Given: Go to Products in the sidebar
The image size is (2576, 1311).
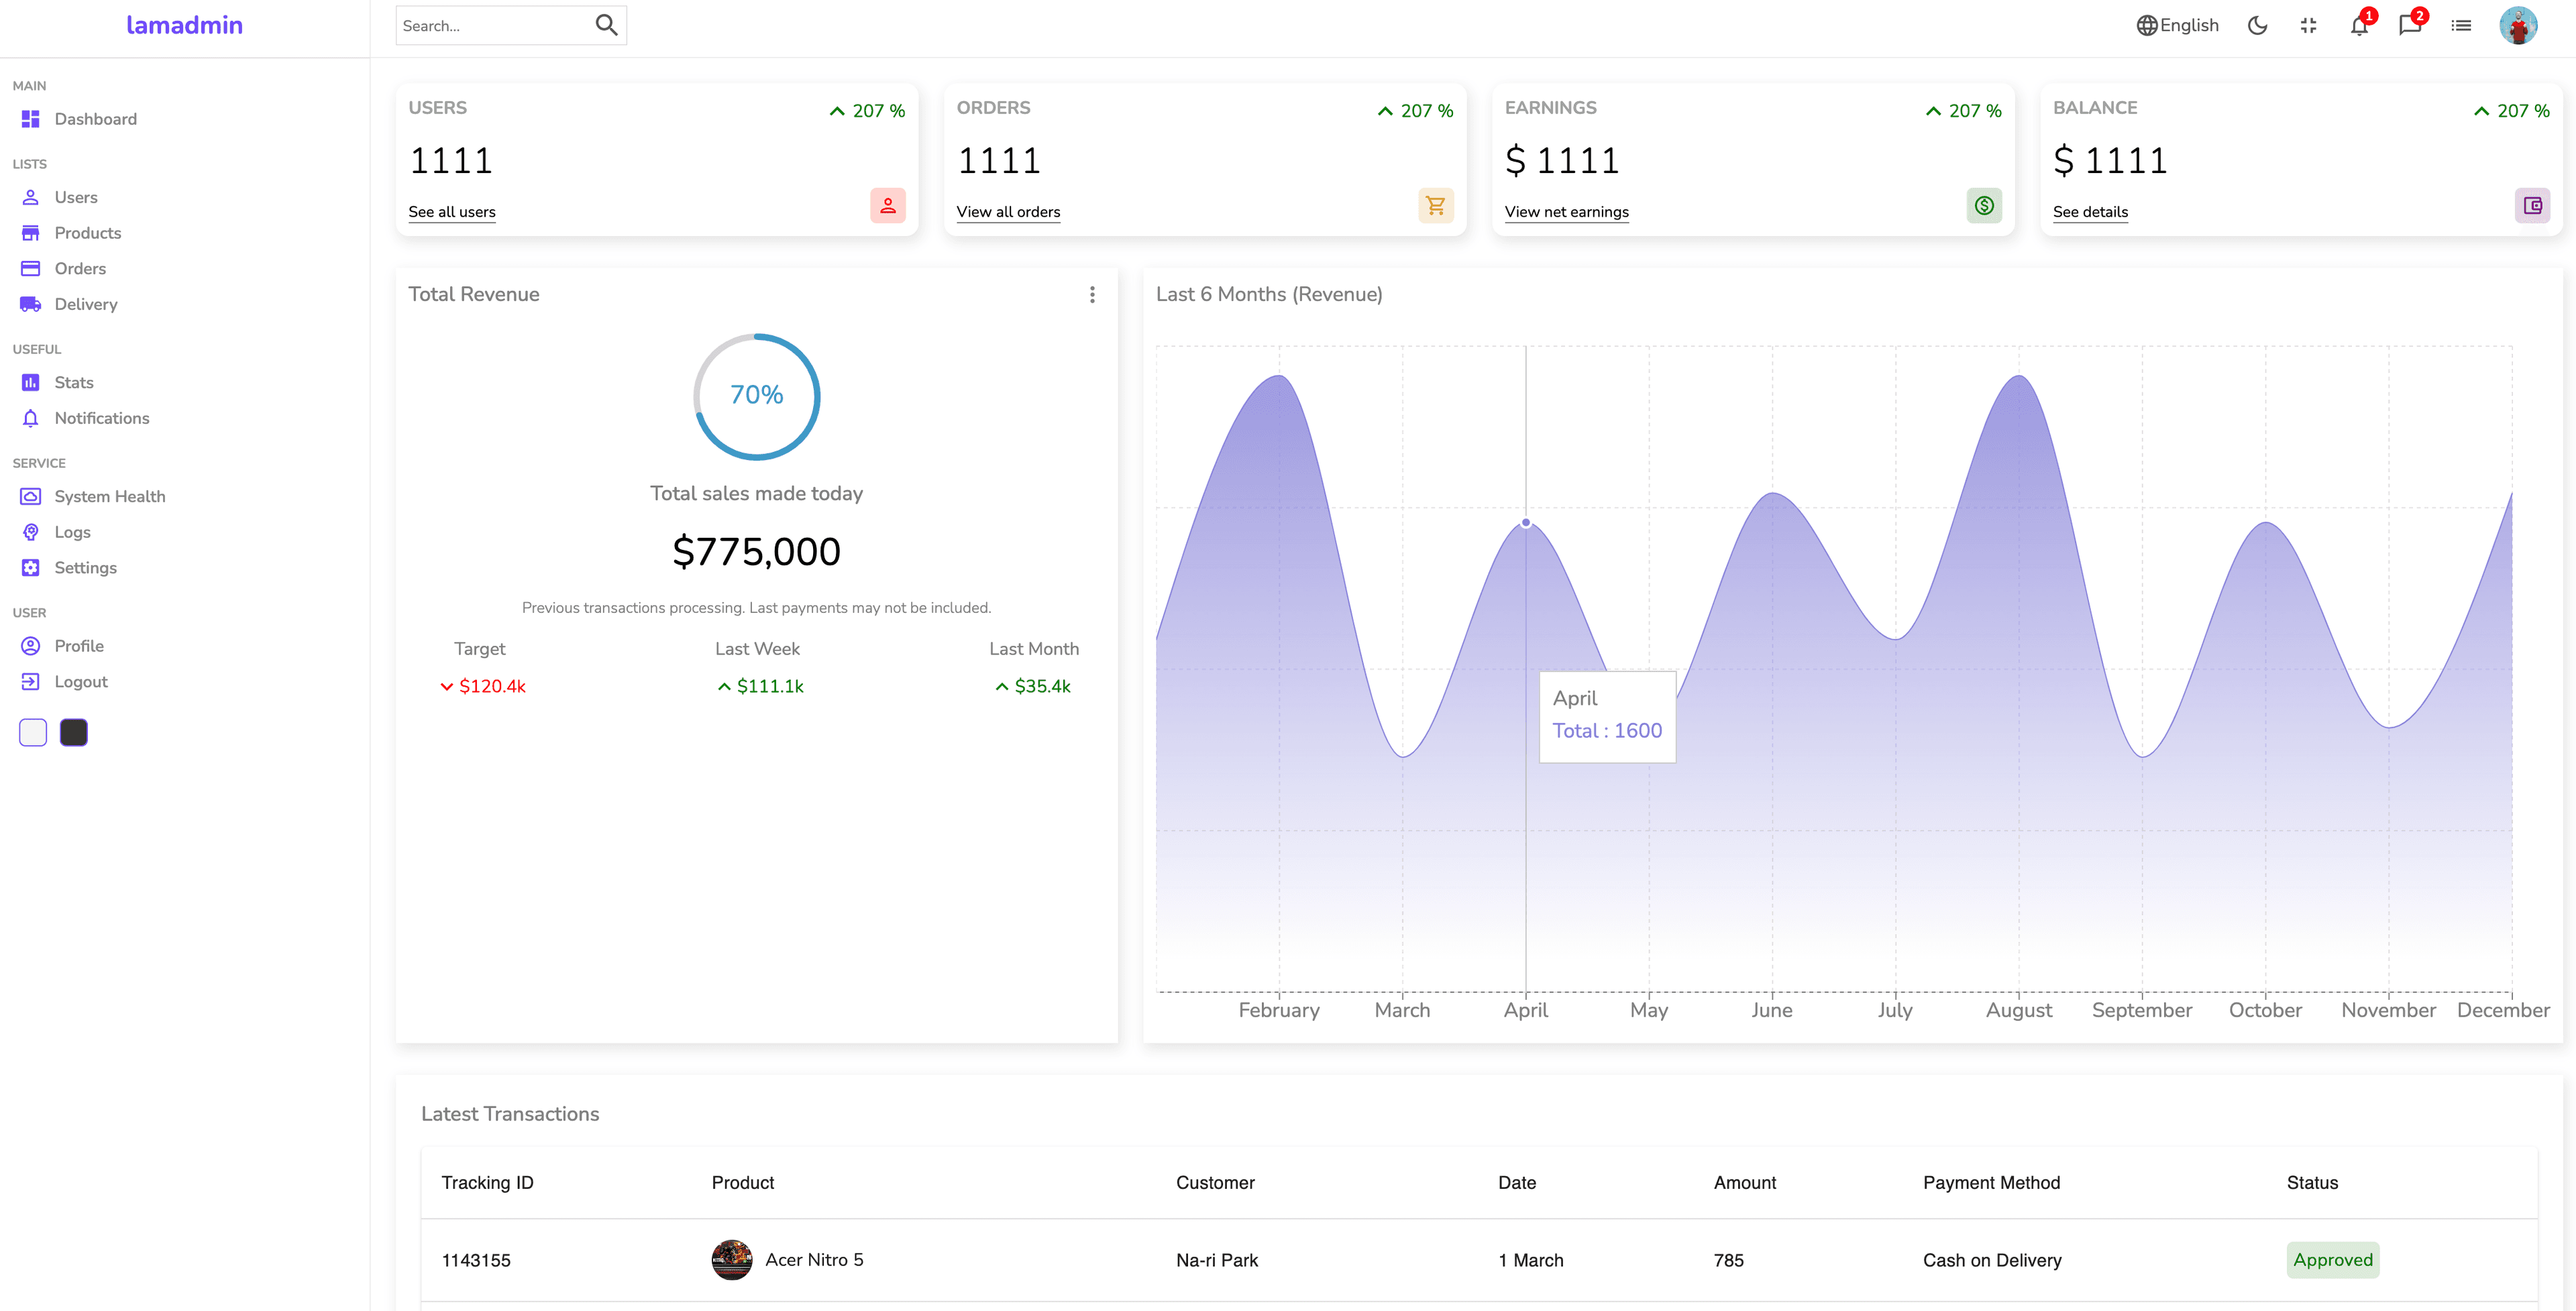Looking at the screenshot, I should click(87, 233).
